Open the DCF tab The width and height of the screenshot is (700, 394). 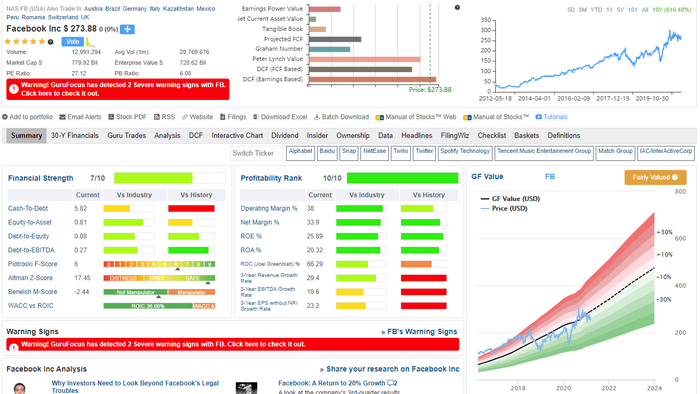[196, 135]
